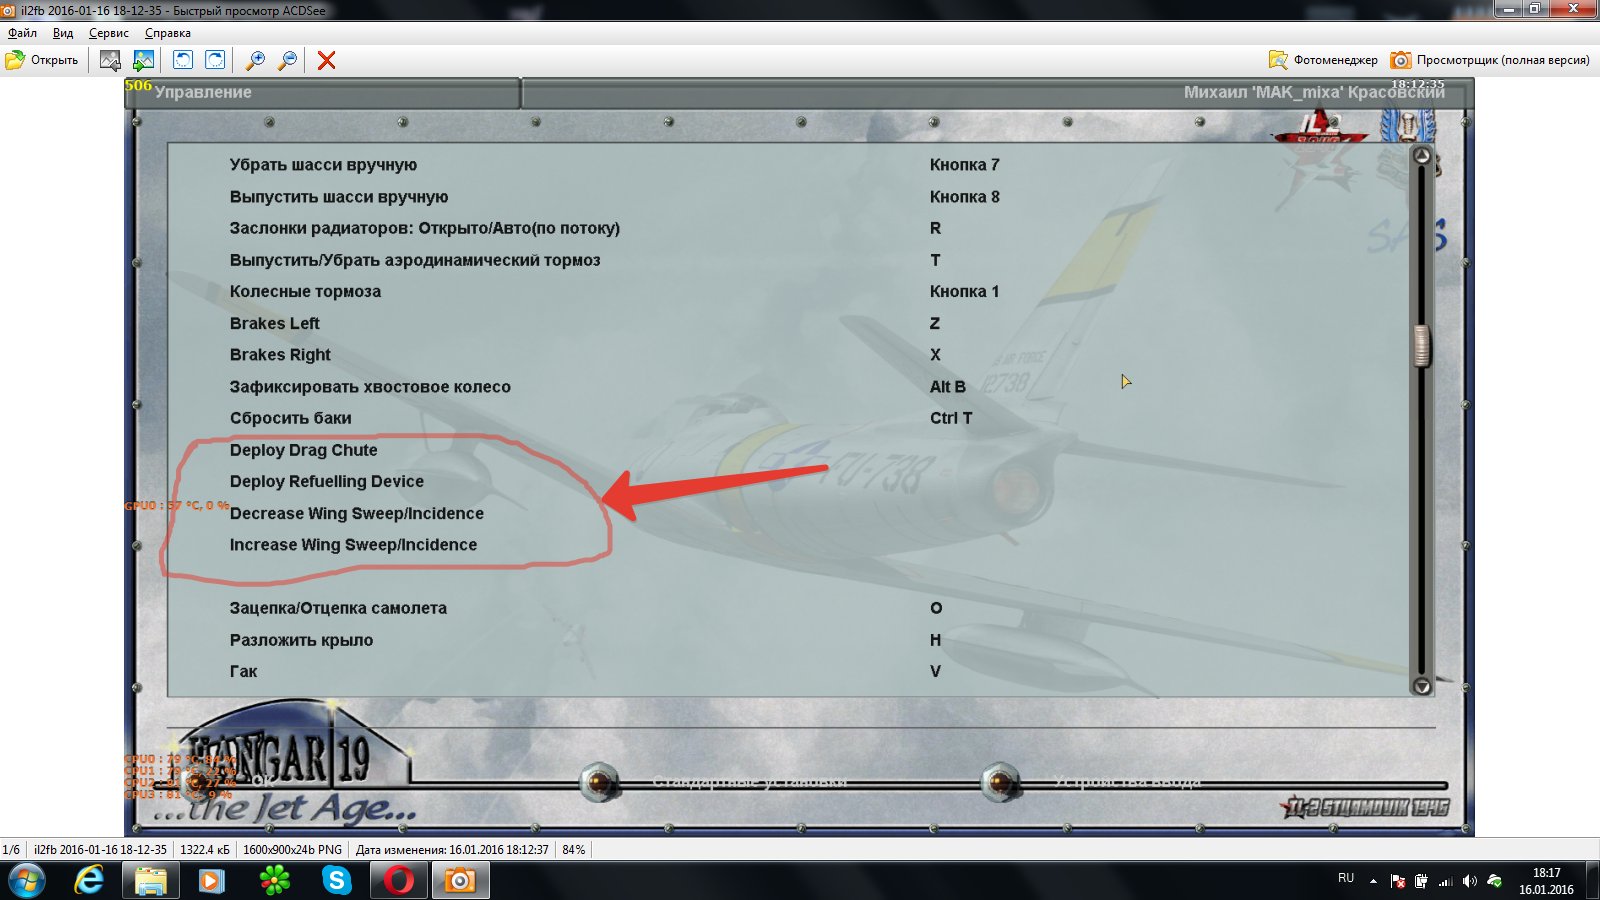This screenshot has height=900, width=1600.
Task: Select the 'Выпустить шасси вручную' control row
Action: click(339, 197)
